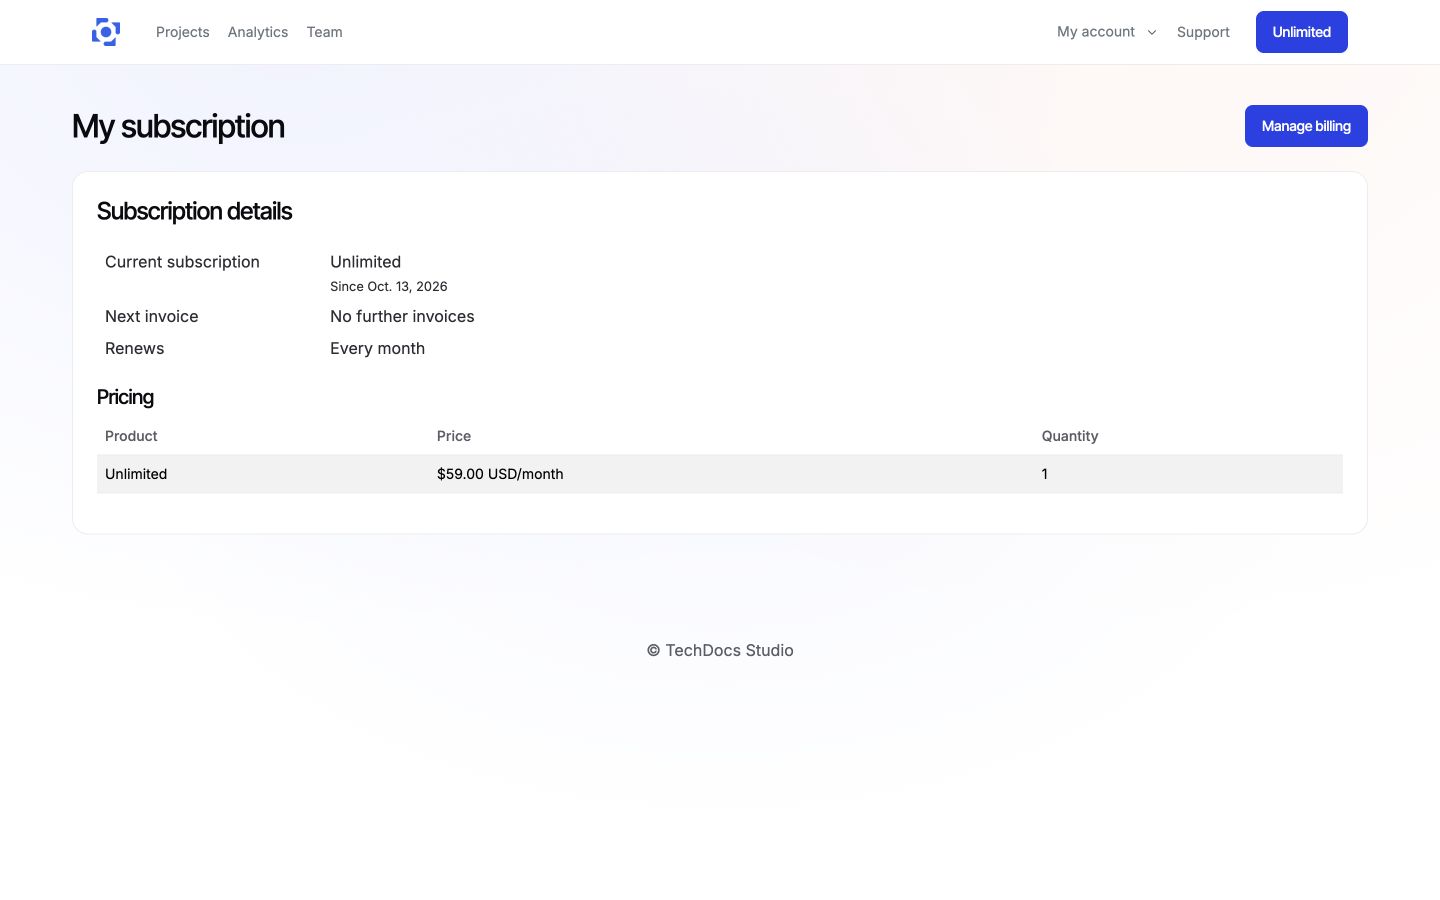Viewport: 1440px width, 900px height.
Task: Click the Subscription details heading
Action: [194, 211]
